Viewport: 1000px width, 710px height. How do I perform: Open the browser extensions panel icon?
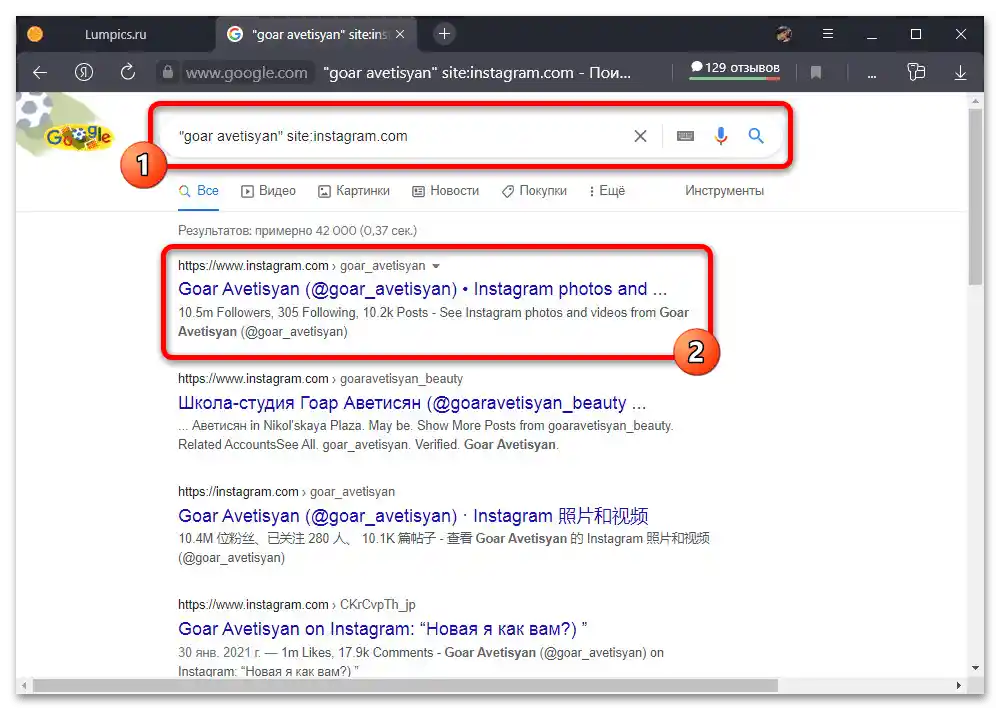[916, 72]
